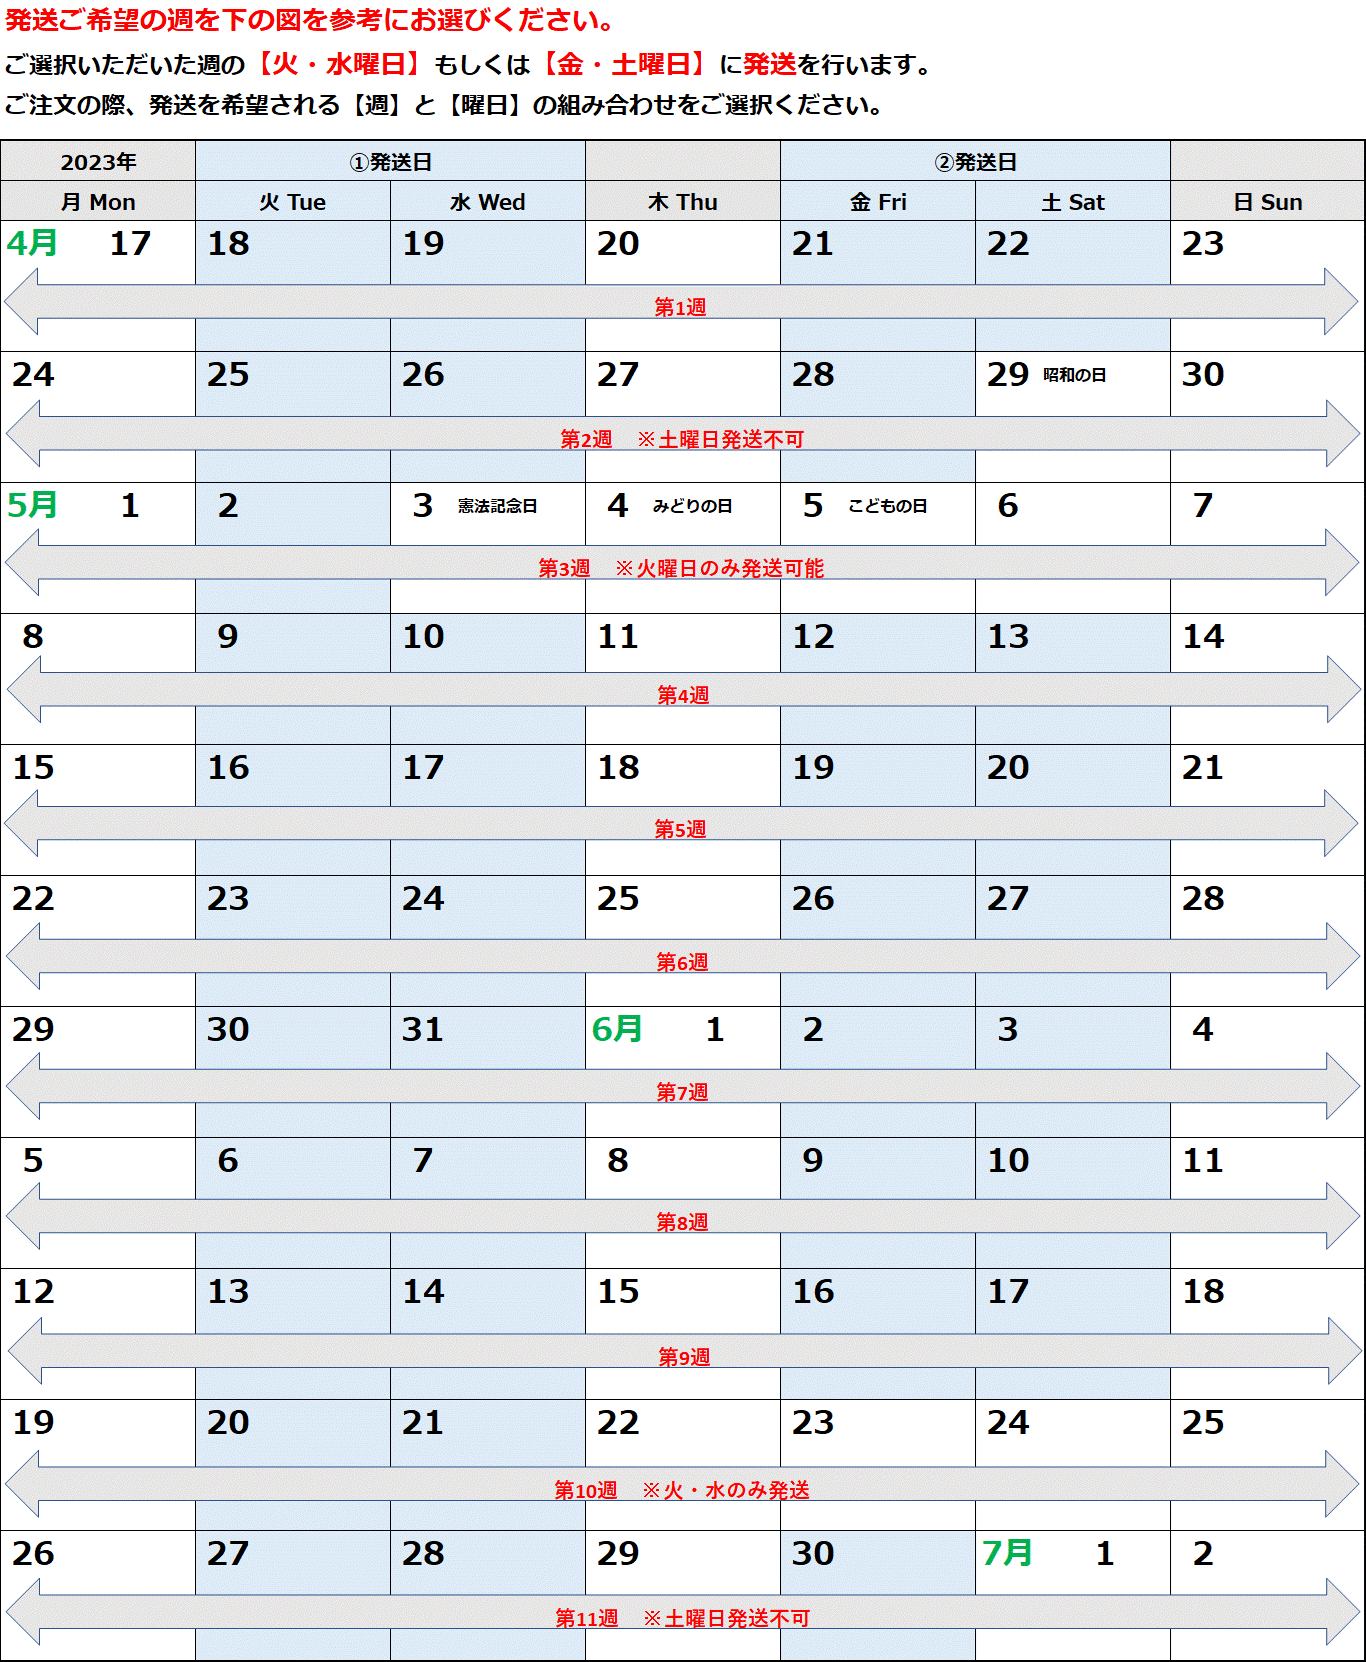Click May 13 Saturday date
This screenshot has height=1662, width=1366.
pyautogui.click(x=1008, y=636)
